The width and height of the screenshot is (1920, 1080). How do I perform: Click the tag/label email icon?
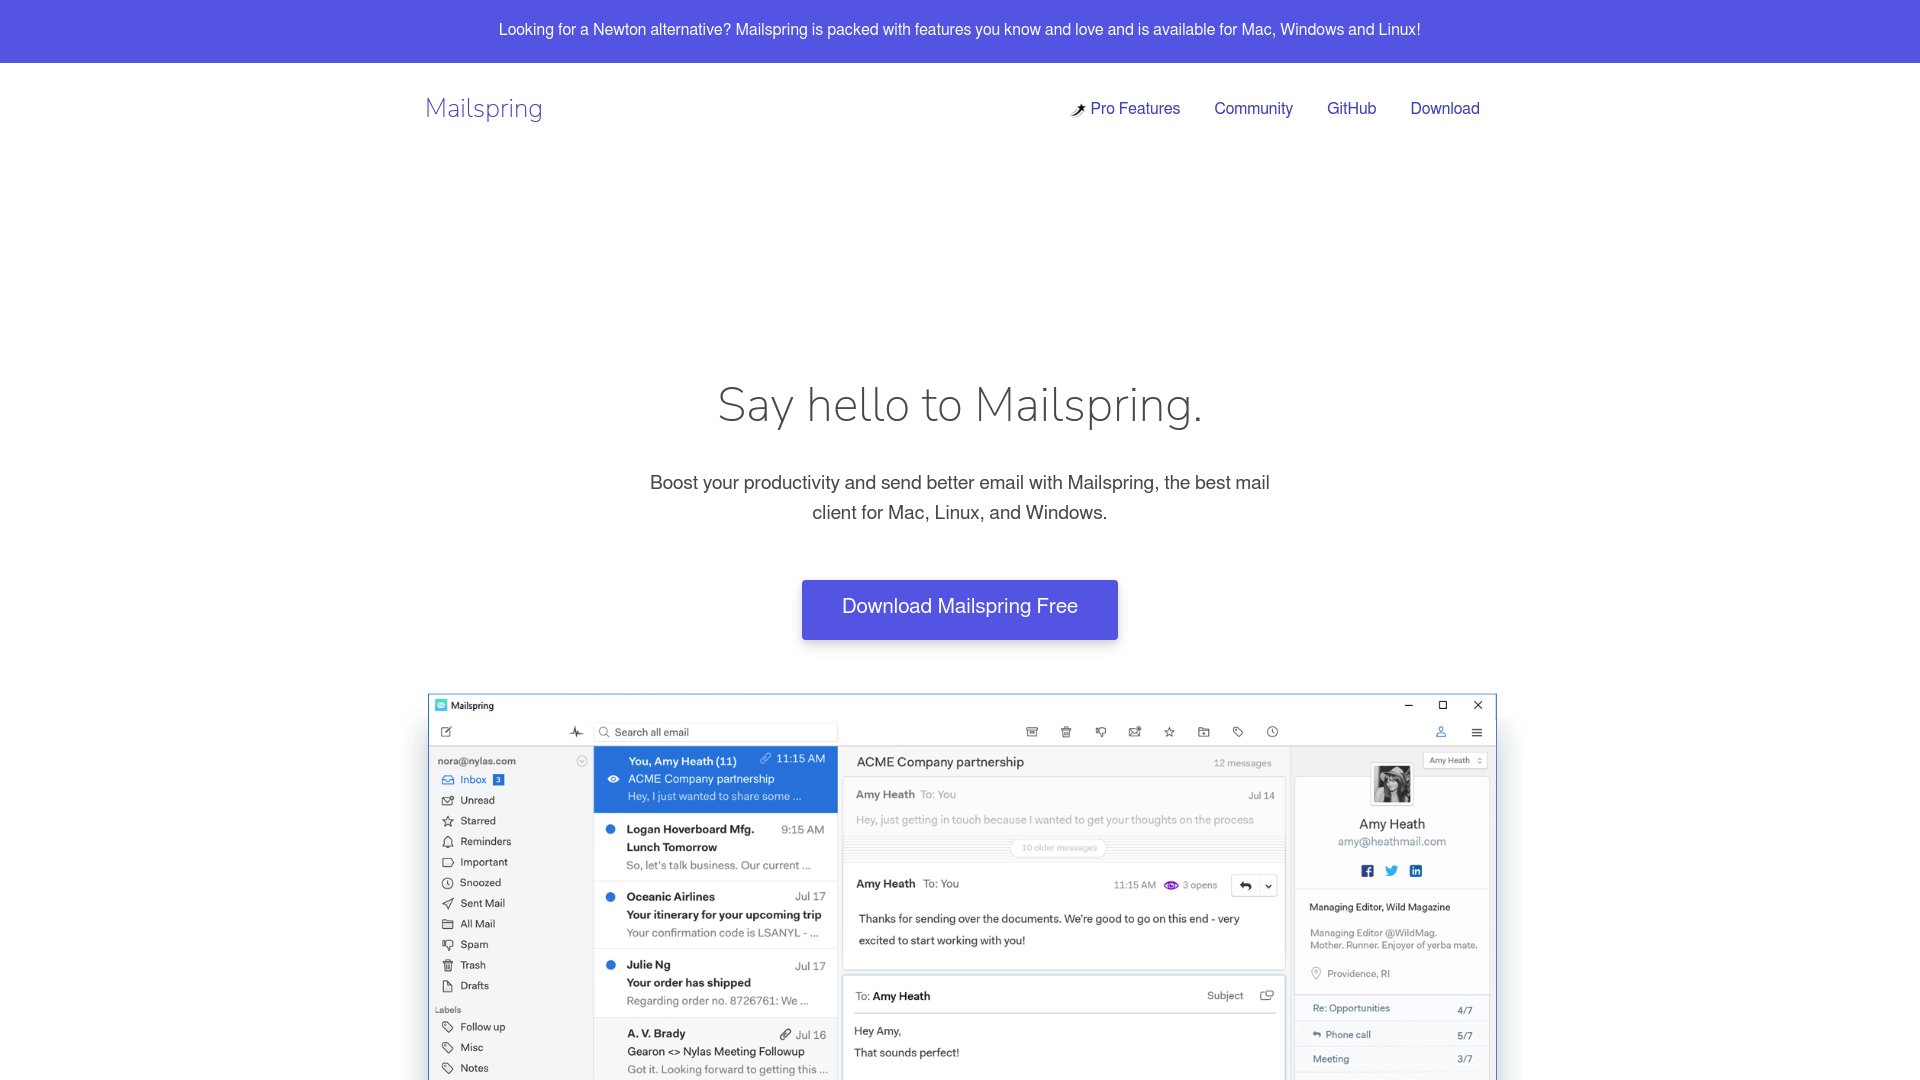point(1238,732)
